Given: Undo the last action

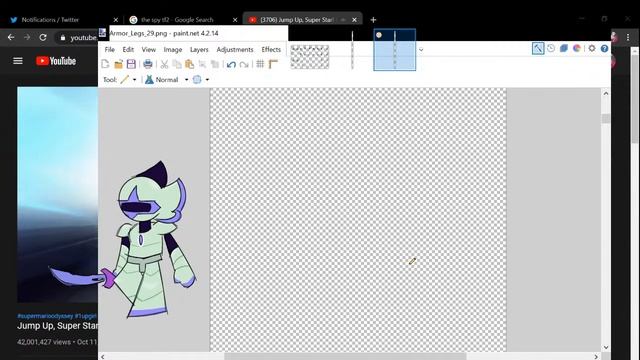Looking at the screenshot, I should 231,64.
